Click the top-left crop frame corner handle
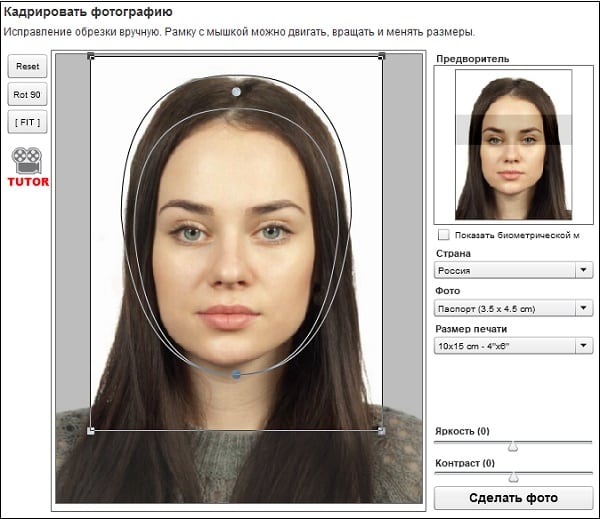Image resolution: width=600 pixels, height=519 pixels. pos(91,56)
